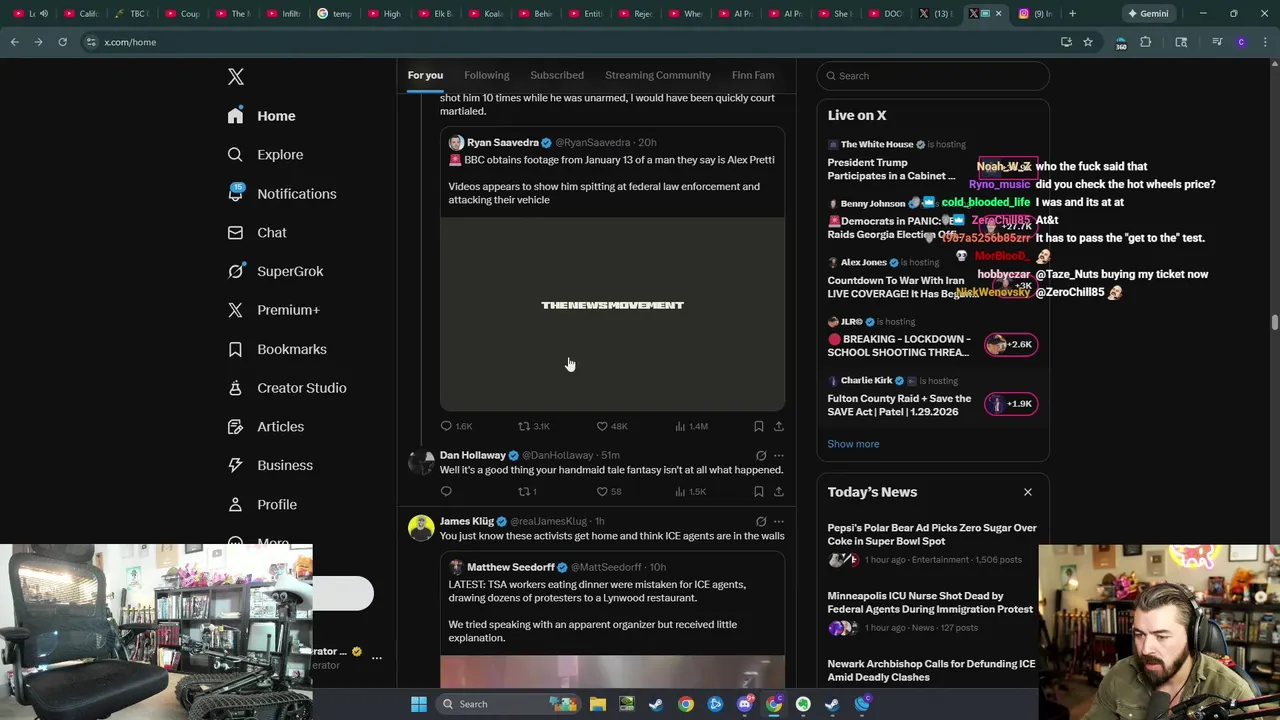This screenshot has height=720, width=1280.
Task: Open Creator Studio in the sidebar
Action: tap(286, 388)
